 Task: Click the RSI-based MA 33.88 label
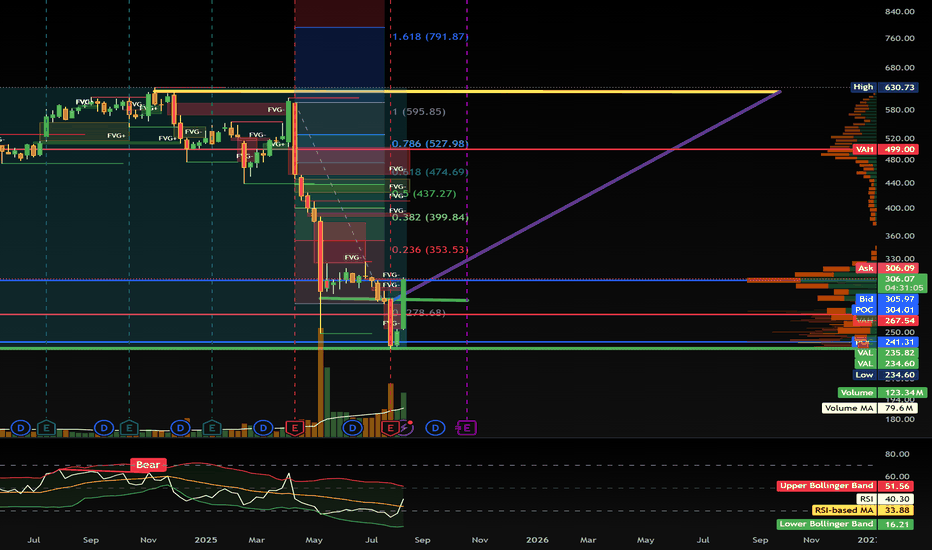[x=863, y=510]
